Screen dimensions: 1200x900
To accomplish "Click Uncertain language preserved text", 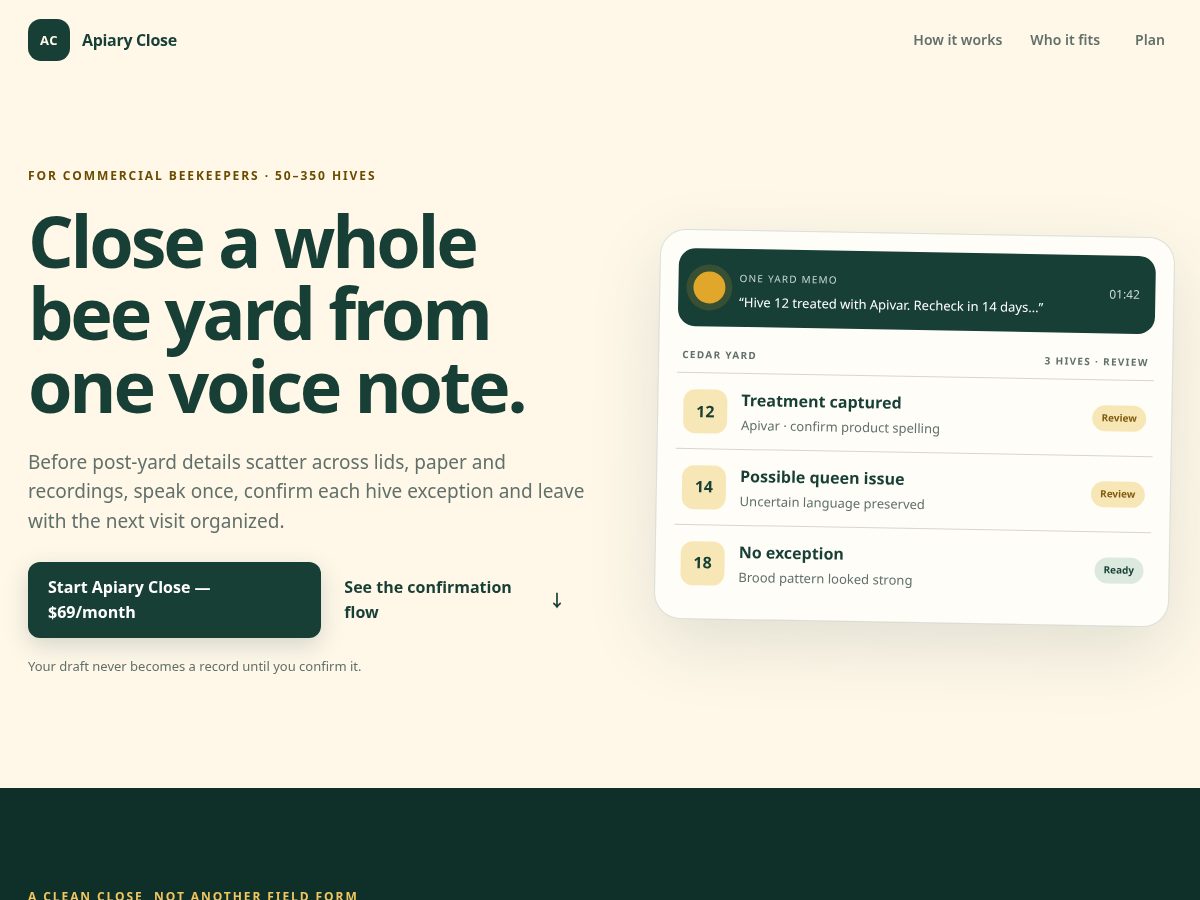I will coord(832,502).
